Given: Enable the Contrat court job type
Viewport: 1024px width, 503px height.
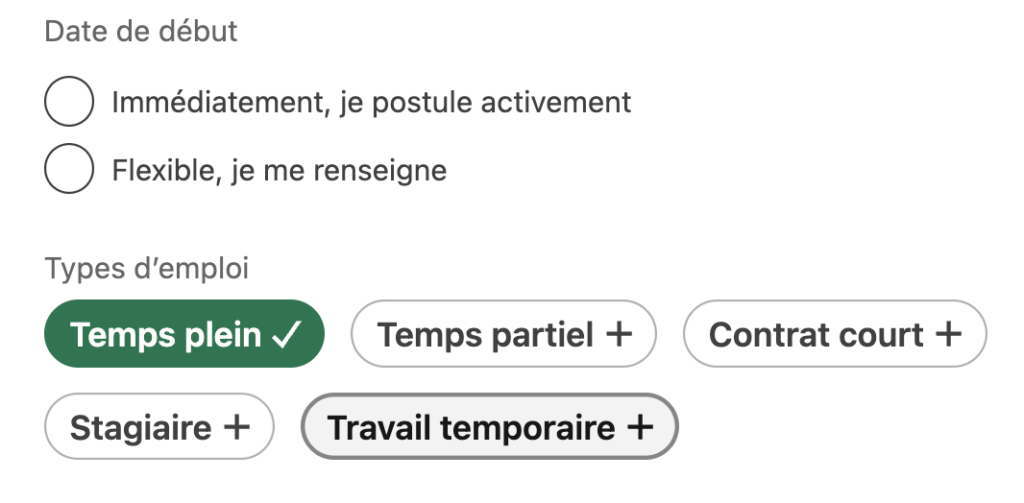Looking at the screenshot, I should coord(834,335).
